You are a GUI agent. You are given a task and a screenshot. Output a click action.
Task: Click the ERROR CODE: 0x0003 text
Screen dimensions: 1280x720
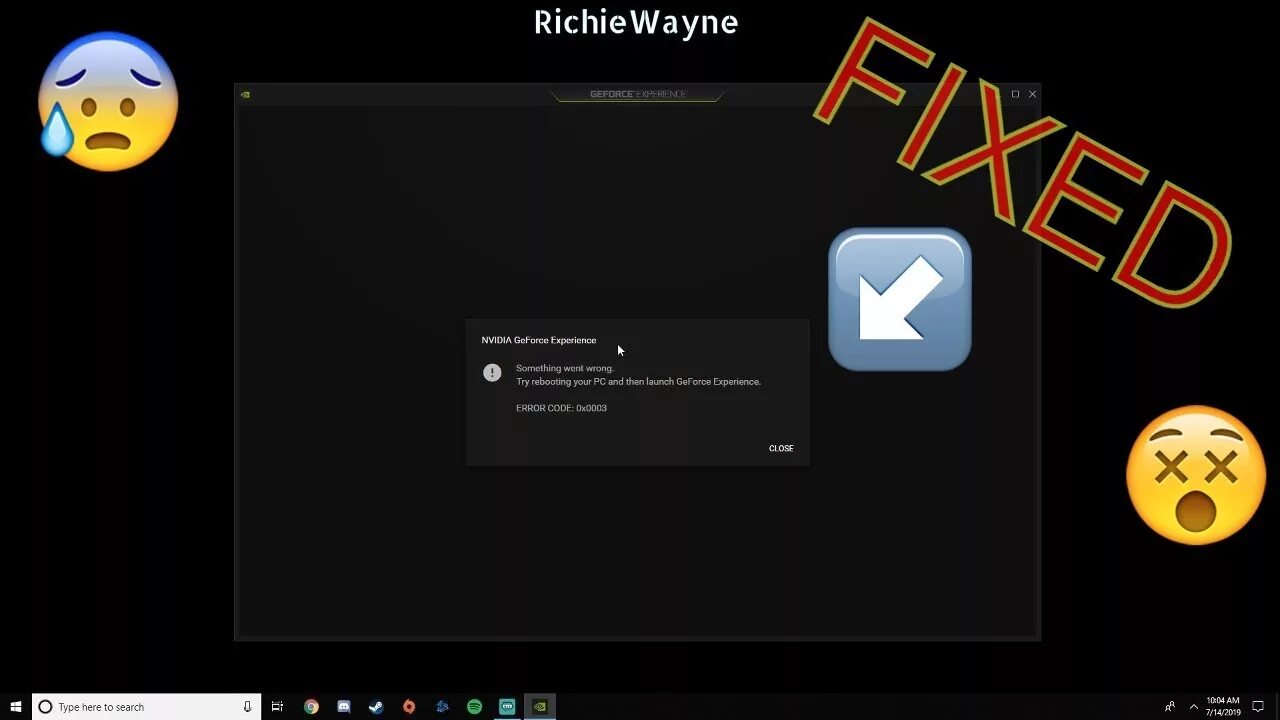(x=561, y=408)
